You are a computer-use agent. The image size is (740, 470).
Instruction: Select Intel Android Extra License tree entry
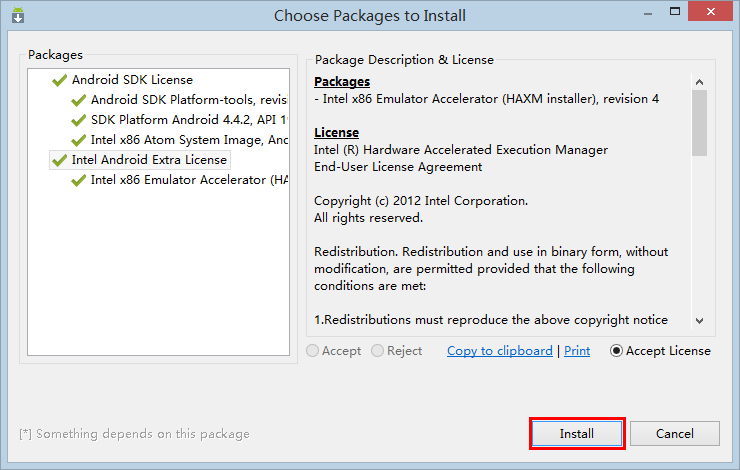tap(149, 160)
